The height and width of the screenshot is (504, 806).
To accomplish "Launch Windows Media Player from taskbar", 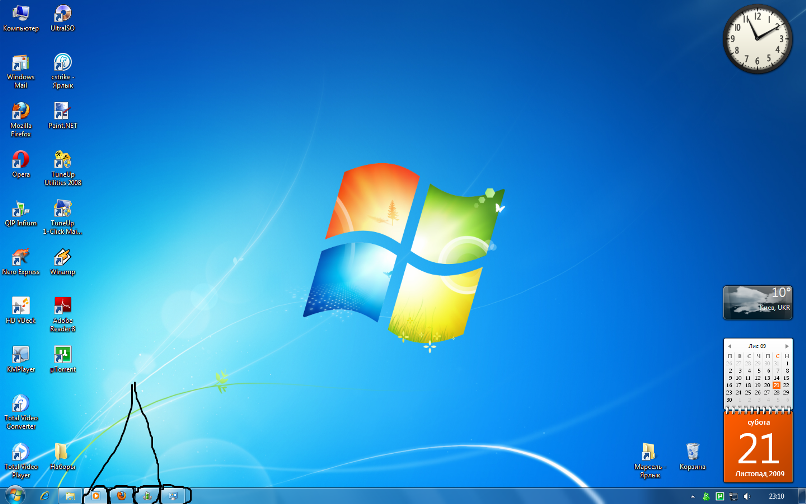I will pyautogui.click(x=96, y=495).
